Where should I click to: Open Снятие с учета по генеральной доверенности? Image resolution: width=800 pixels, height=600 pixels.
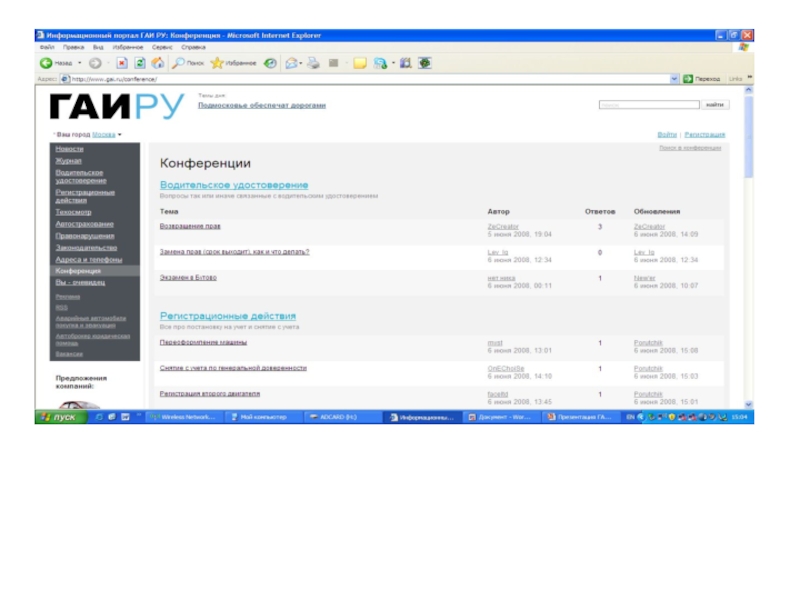coord(233,368)
